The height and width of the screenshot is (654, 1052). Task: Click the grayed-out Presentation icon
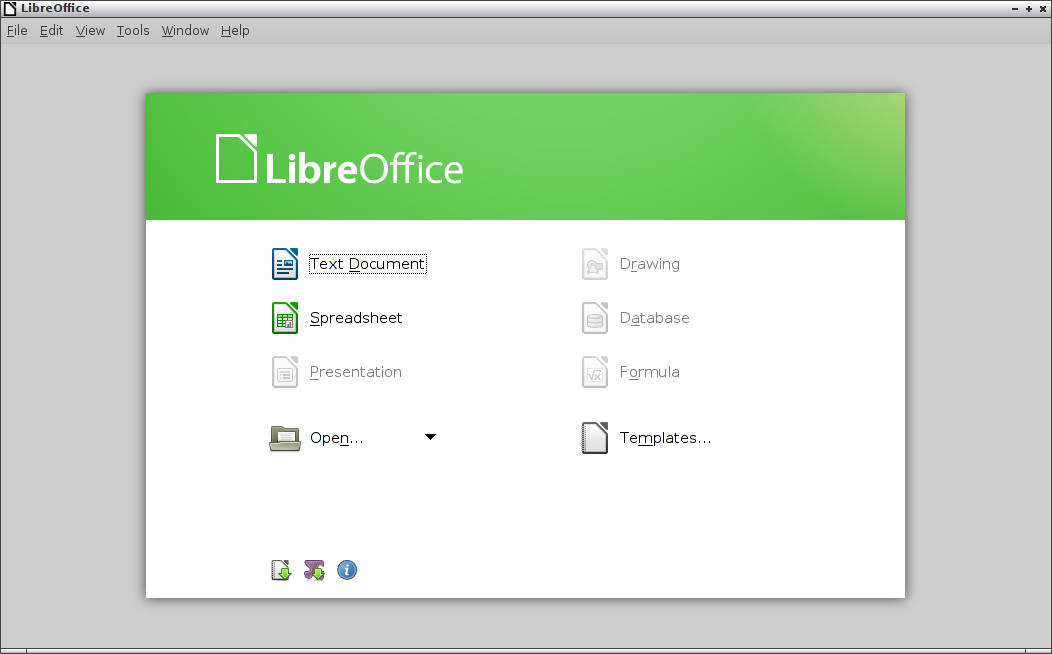[x=284, y=372]
